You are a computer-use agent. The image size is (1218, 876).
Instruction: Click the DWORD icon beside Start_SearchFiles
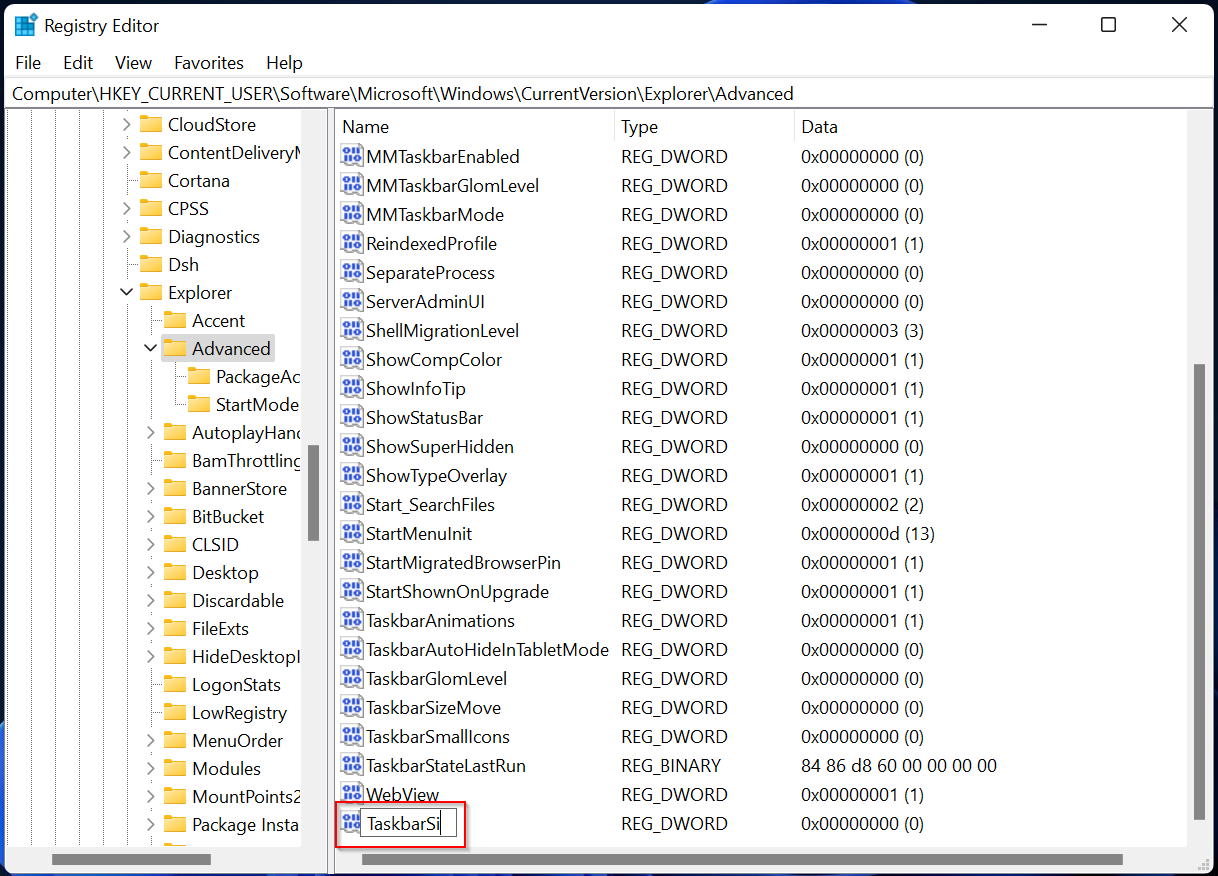point(351,504)
